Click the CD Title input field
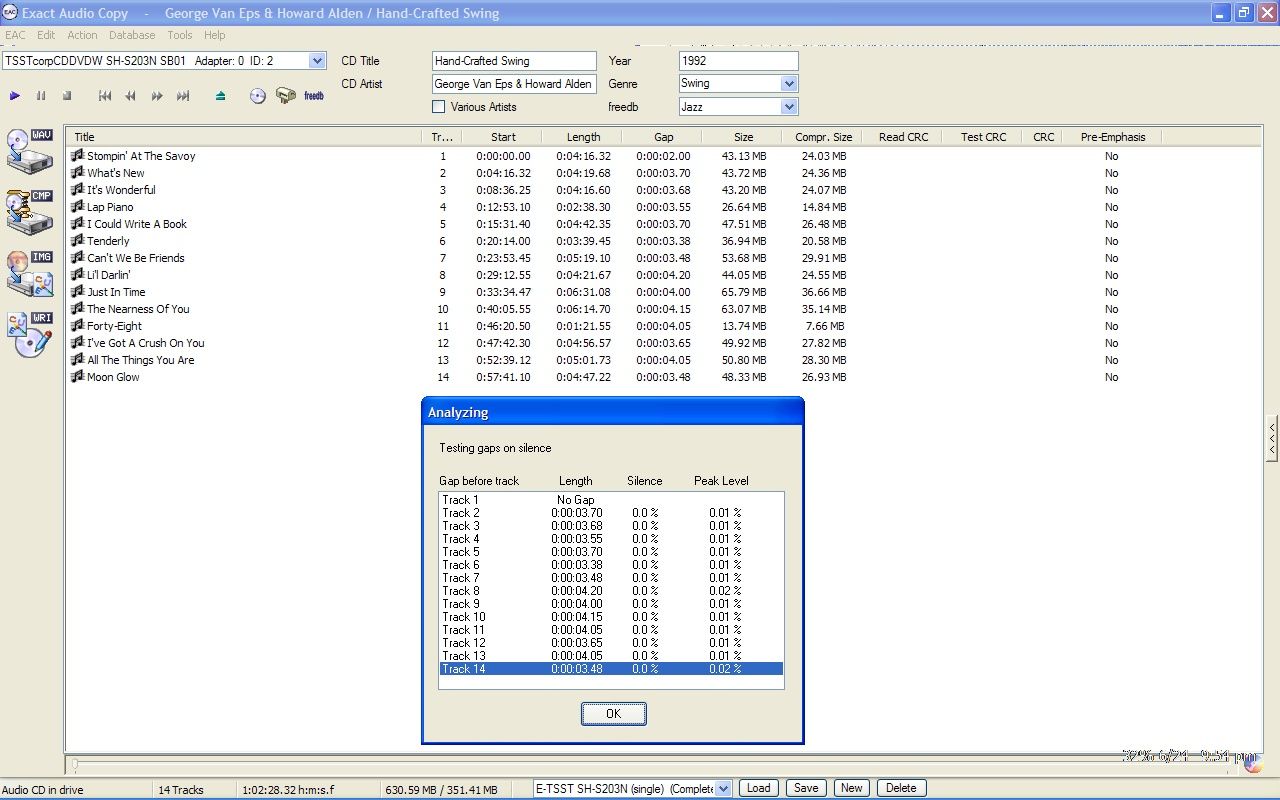This screenshot has width=1280, height=800. (514, 61)
